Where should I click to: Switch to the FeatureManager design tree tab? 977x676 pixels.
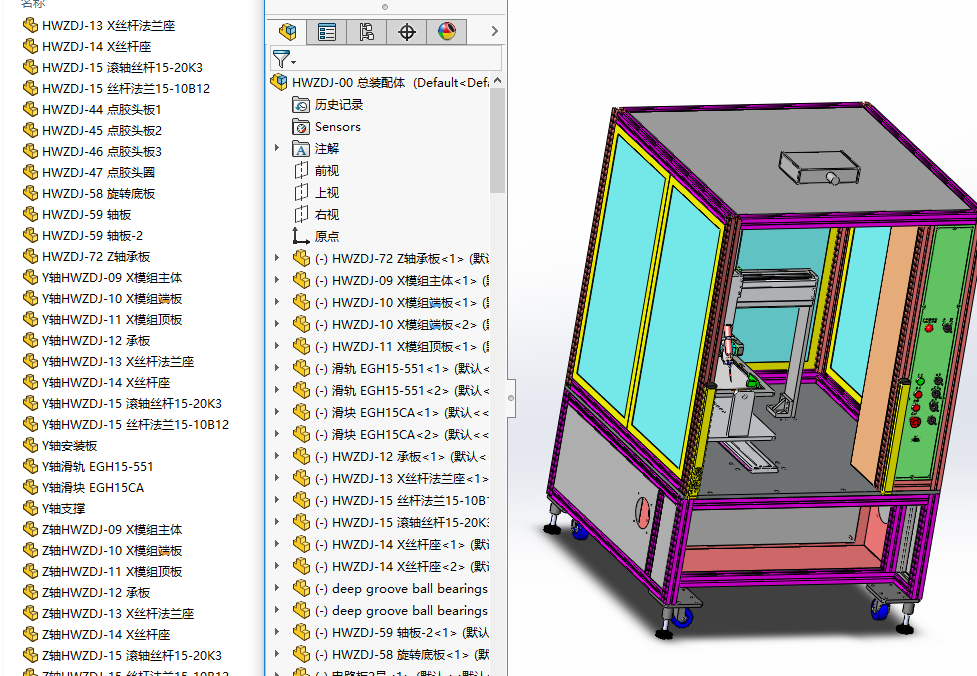pos(287,32)
